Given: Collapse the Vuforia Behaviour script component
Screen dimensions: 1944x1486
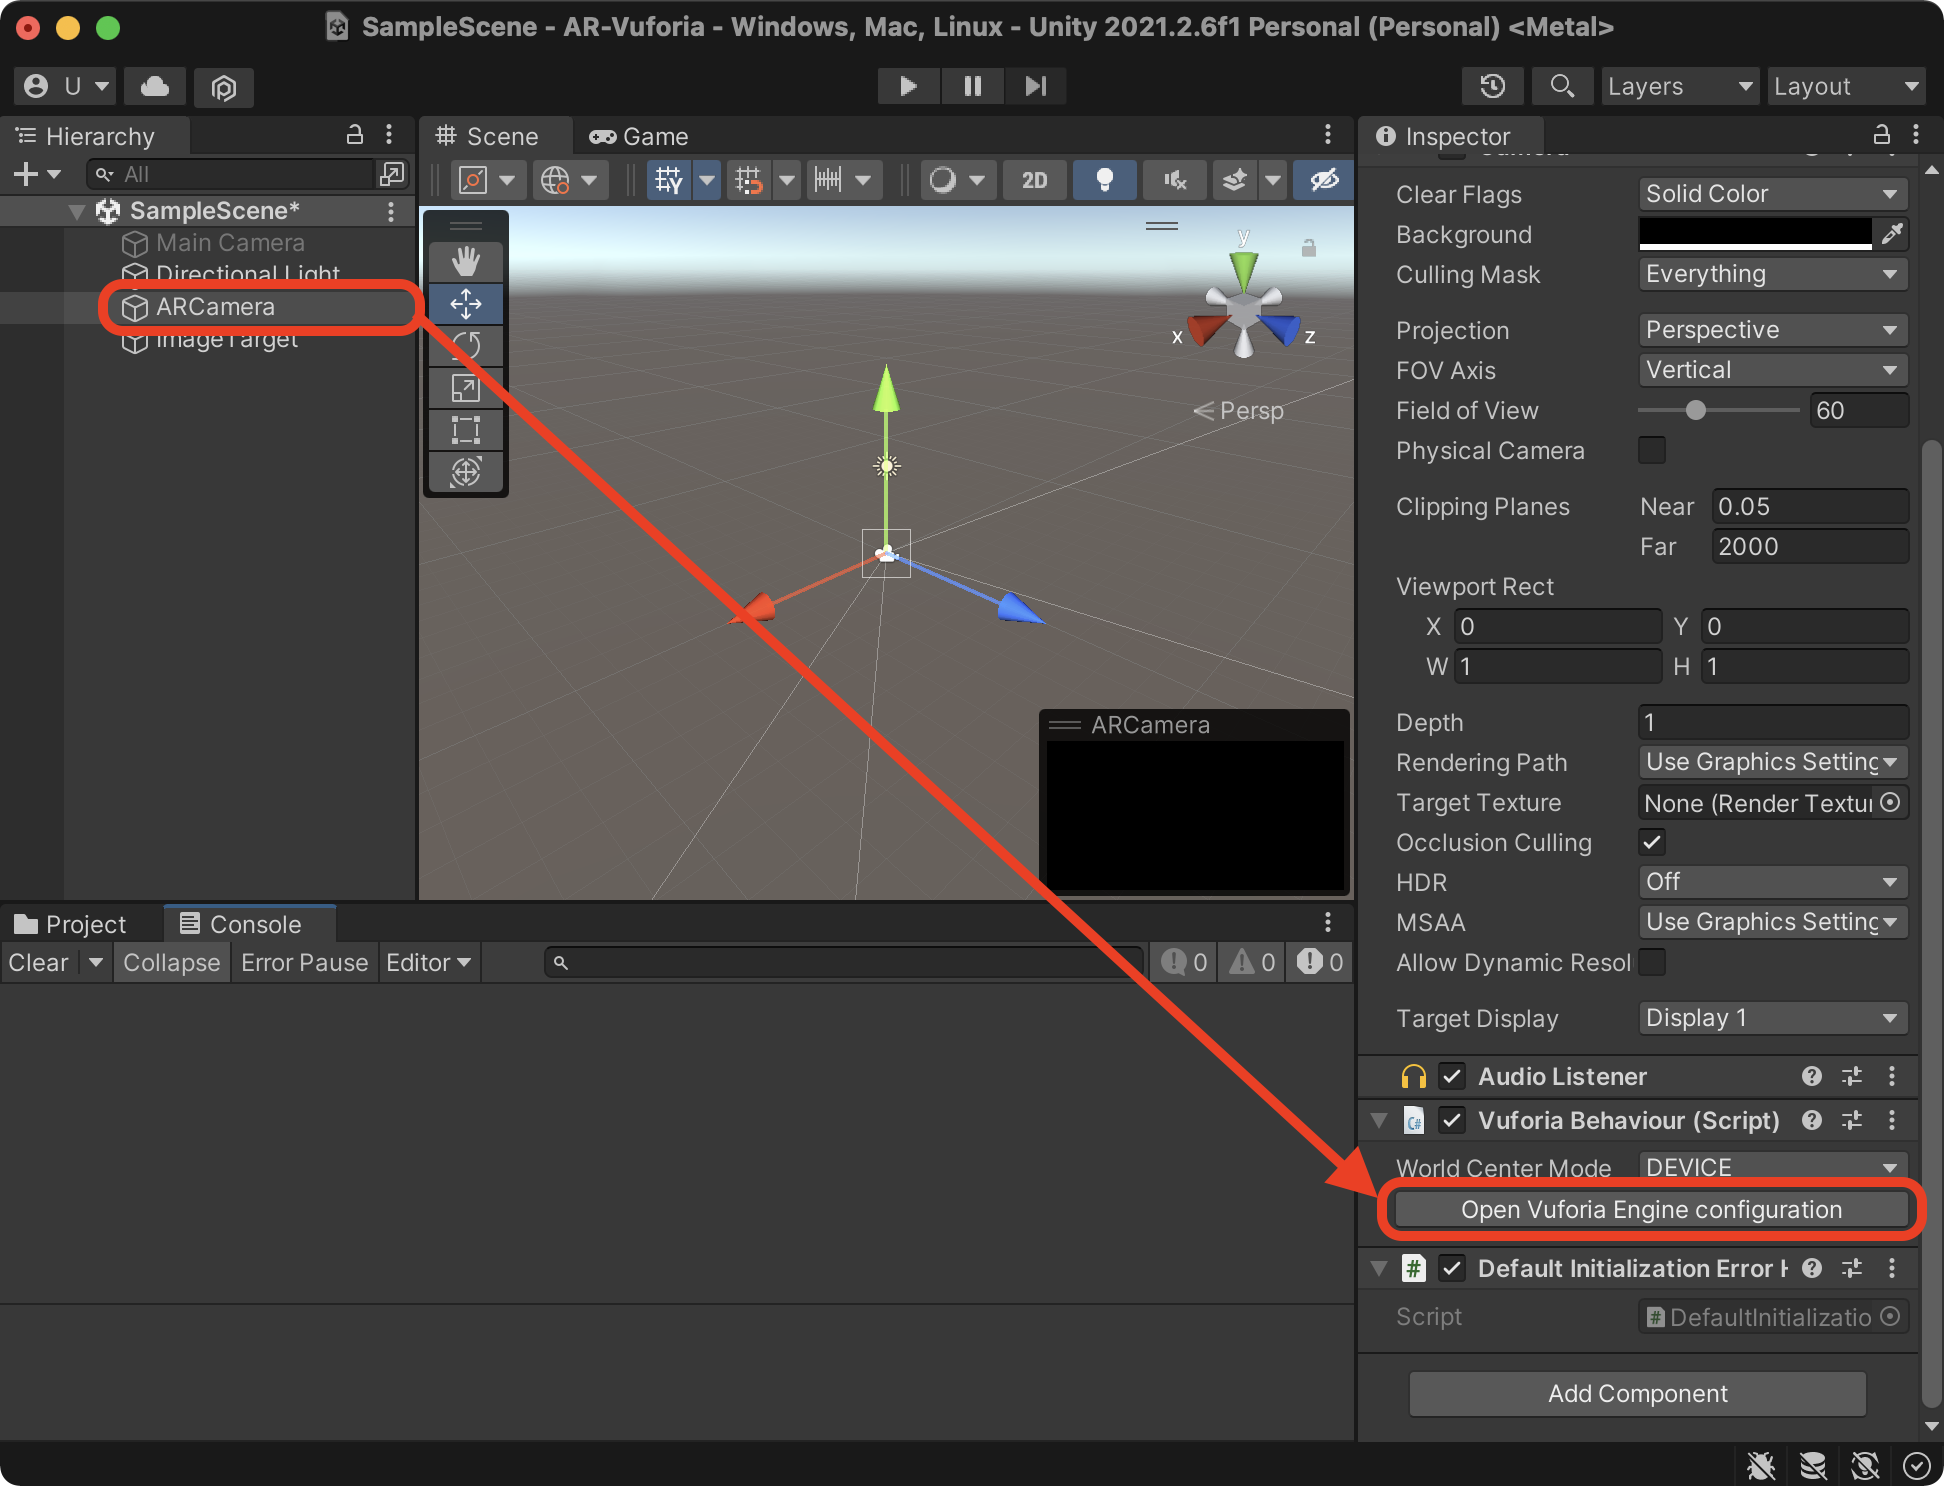Looking at the screenshot, I should coord(1380,1120).
